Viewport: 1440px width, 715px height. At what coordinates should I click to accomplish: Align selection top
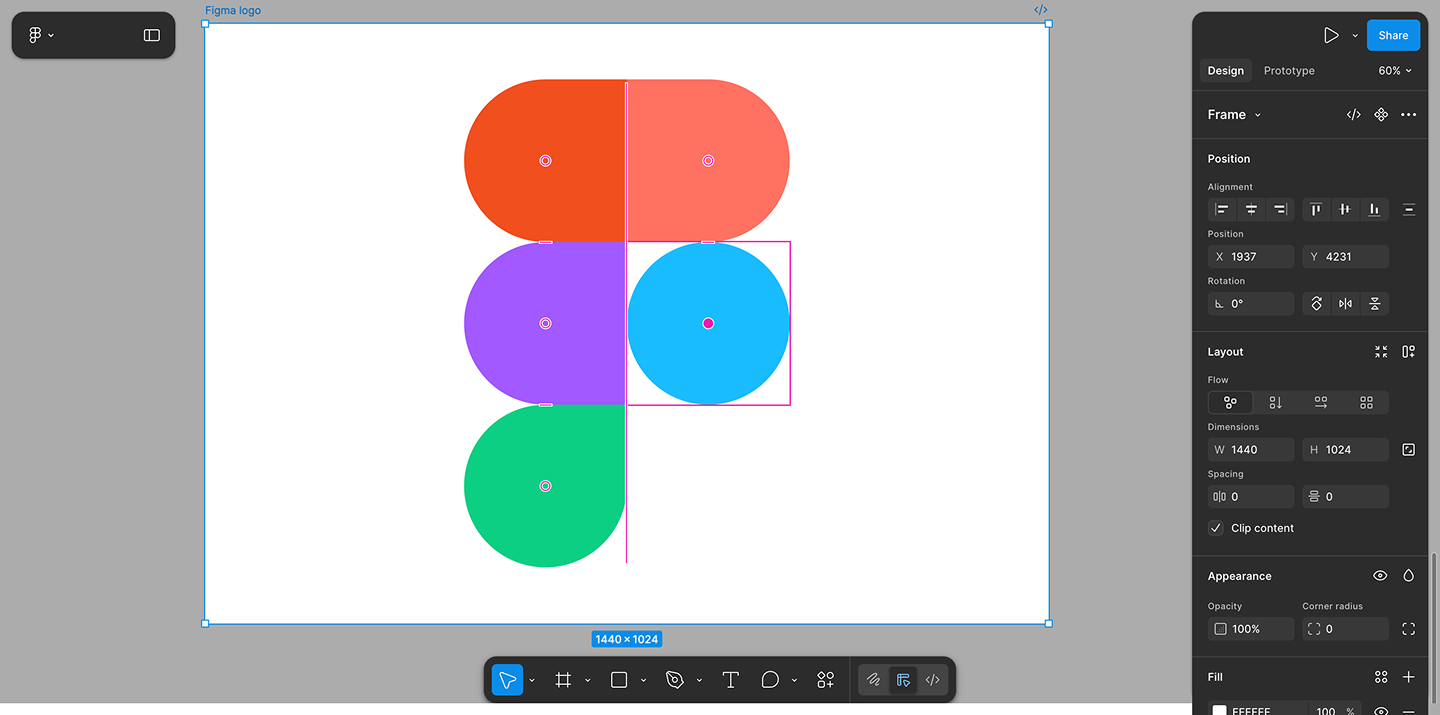coord(1316,210)
